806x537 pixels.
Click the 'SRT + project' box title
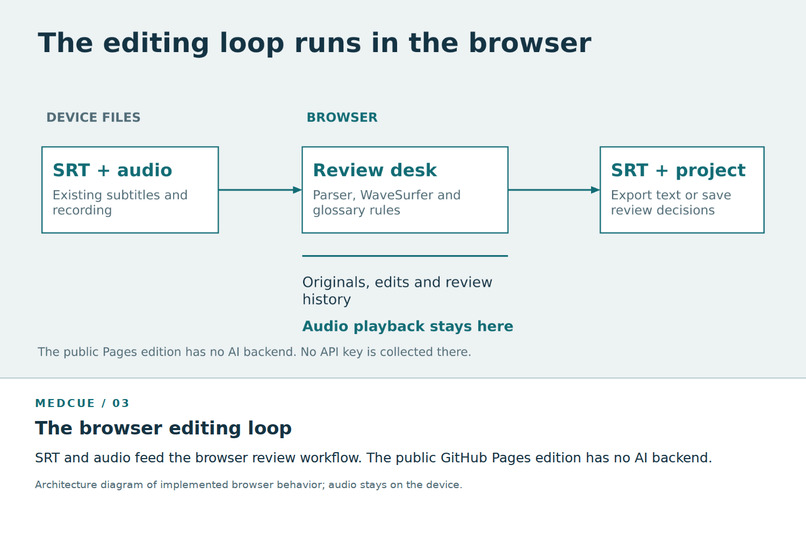point(678,170)
